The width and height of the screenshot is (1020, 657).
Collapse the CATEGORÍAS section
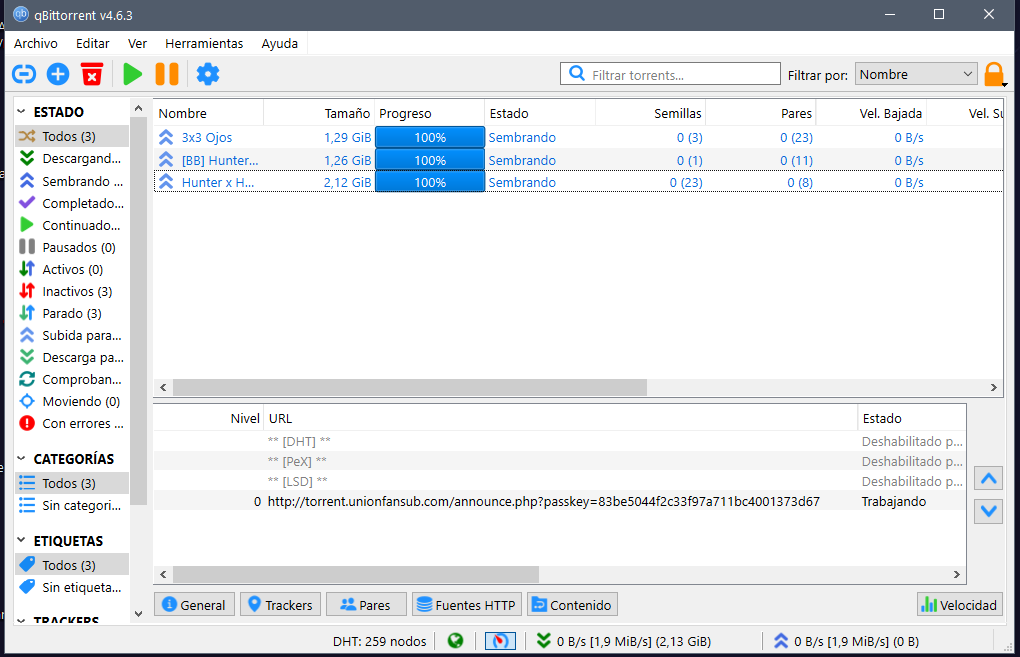pos(21,459)
